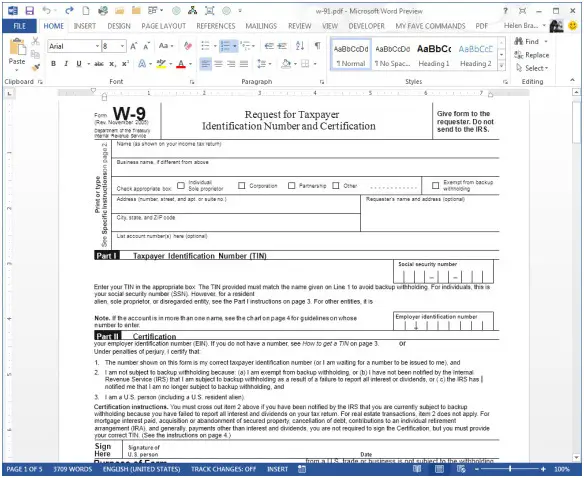Check the Corporation checkbox on the form
This screenshot has width=584, height=478.
242,186
